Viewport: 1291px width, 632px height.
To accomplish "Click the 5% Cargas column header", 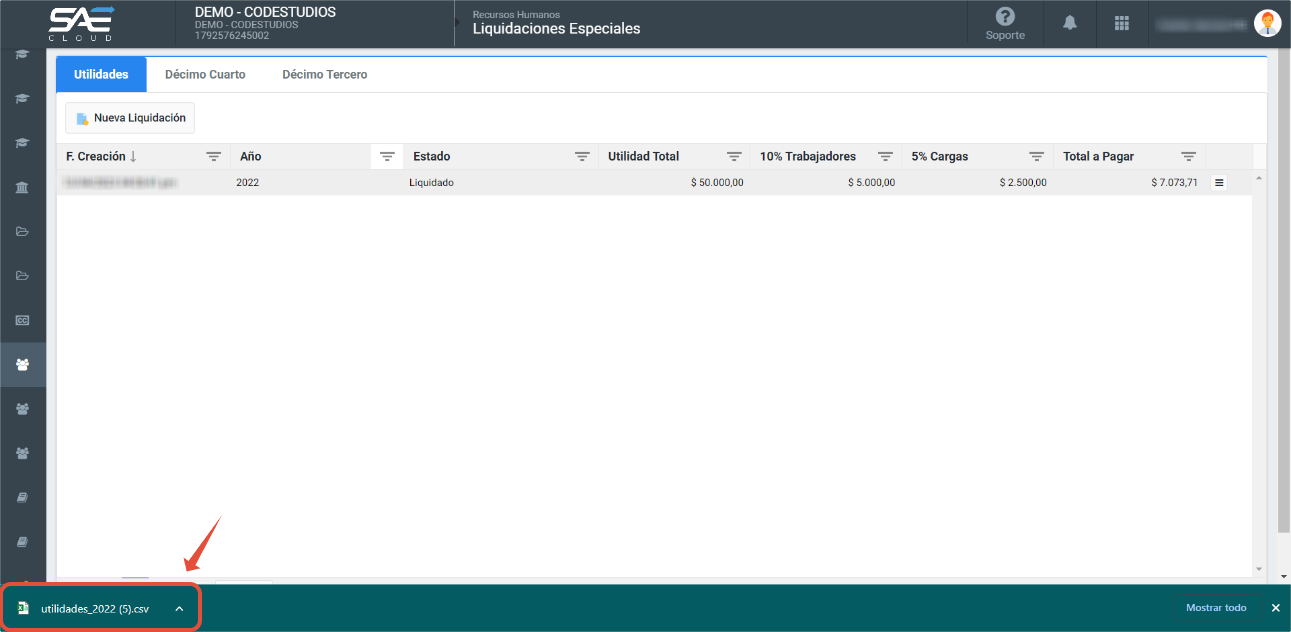I will tap(939, 157).
